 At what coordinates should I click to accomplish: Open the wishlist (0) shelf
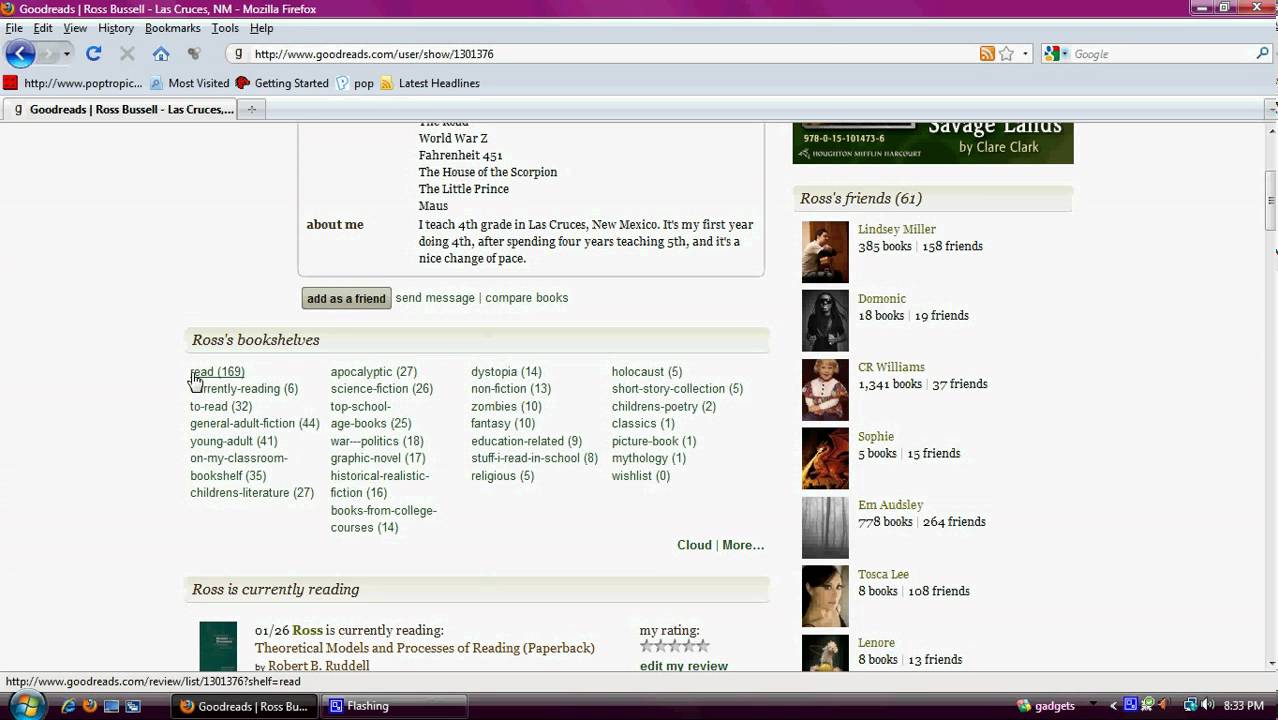(641, 476)
